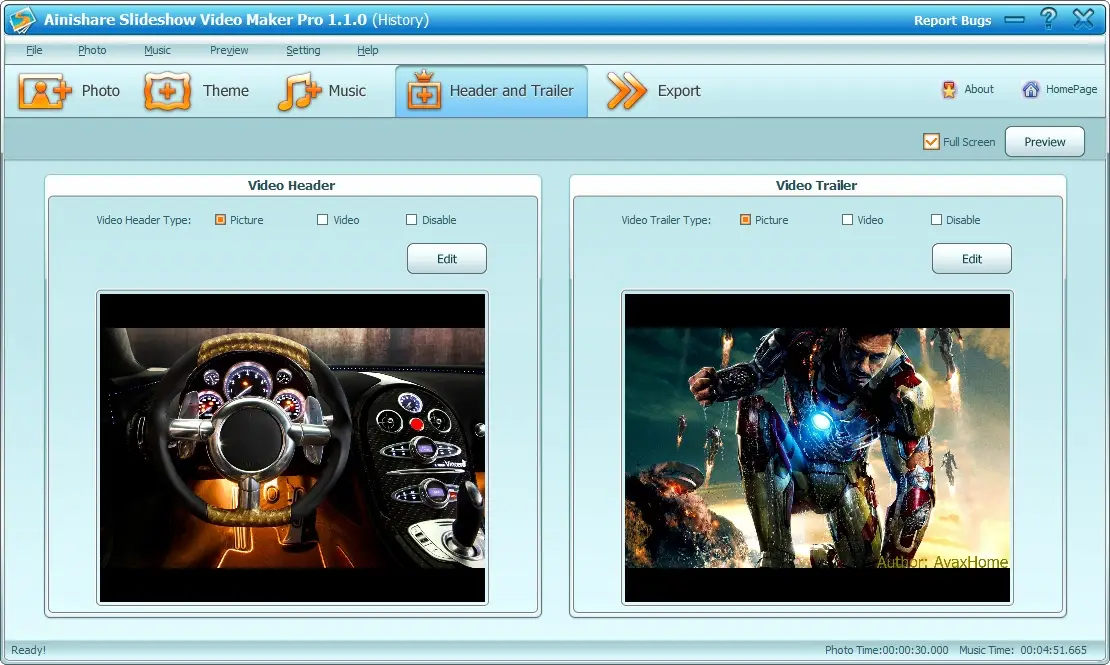The height and width of the screenshot is (665, 1110).
Task: Click the Video Trailer Iron Man thumbnail
Action: pyautogui.click(x=817, y=448)
